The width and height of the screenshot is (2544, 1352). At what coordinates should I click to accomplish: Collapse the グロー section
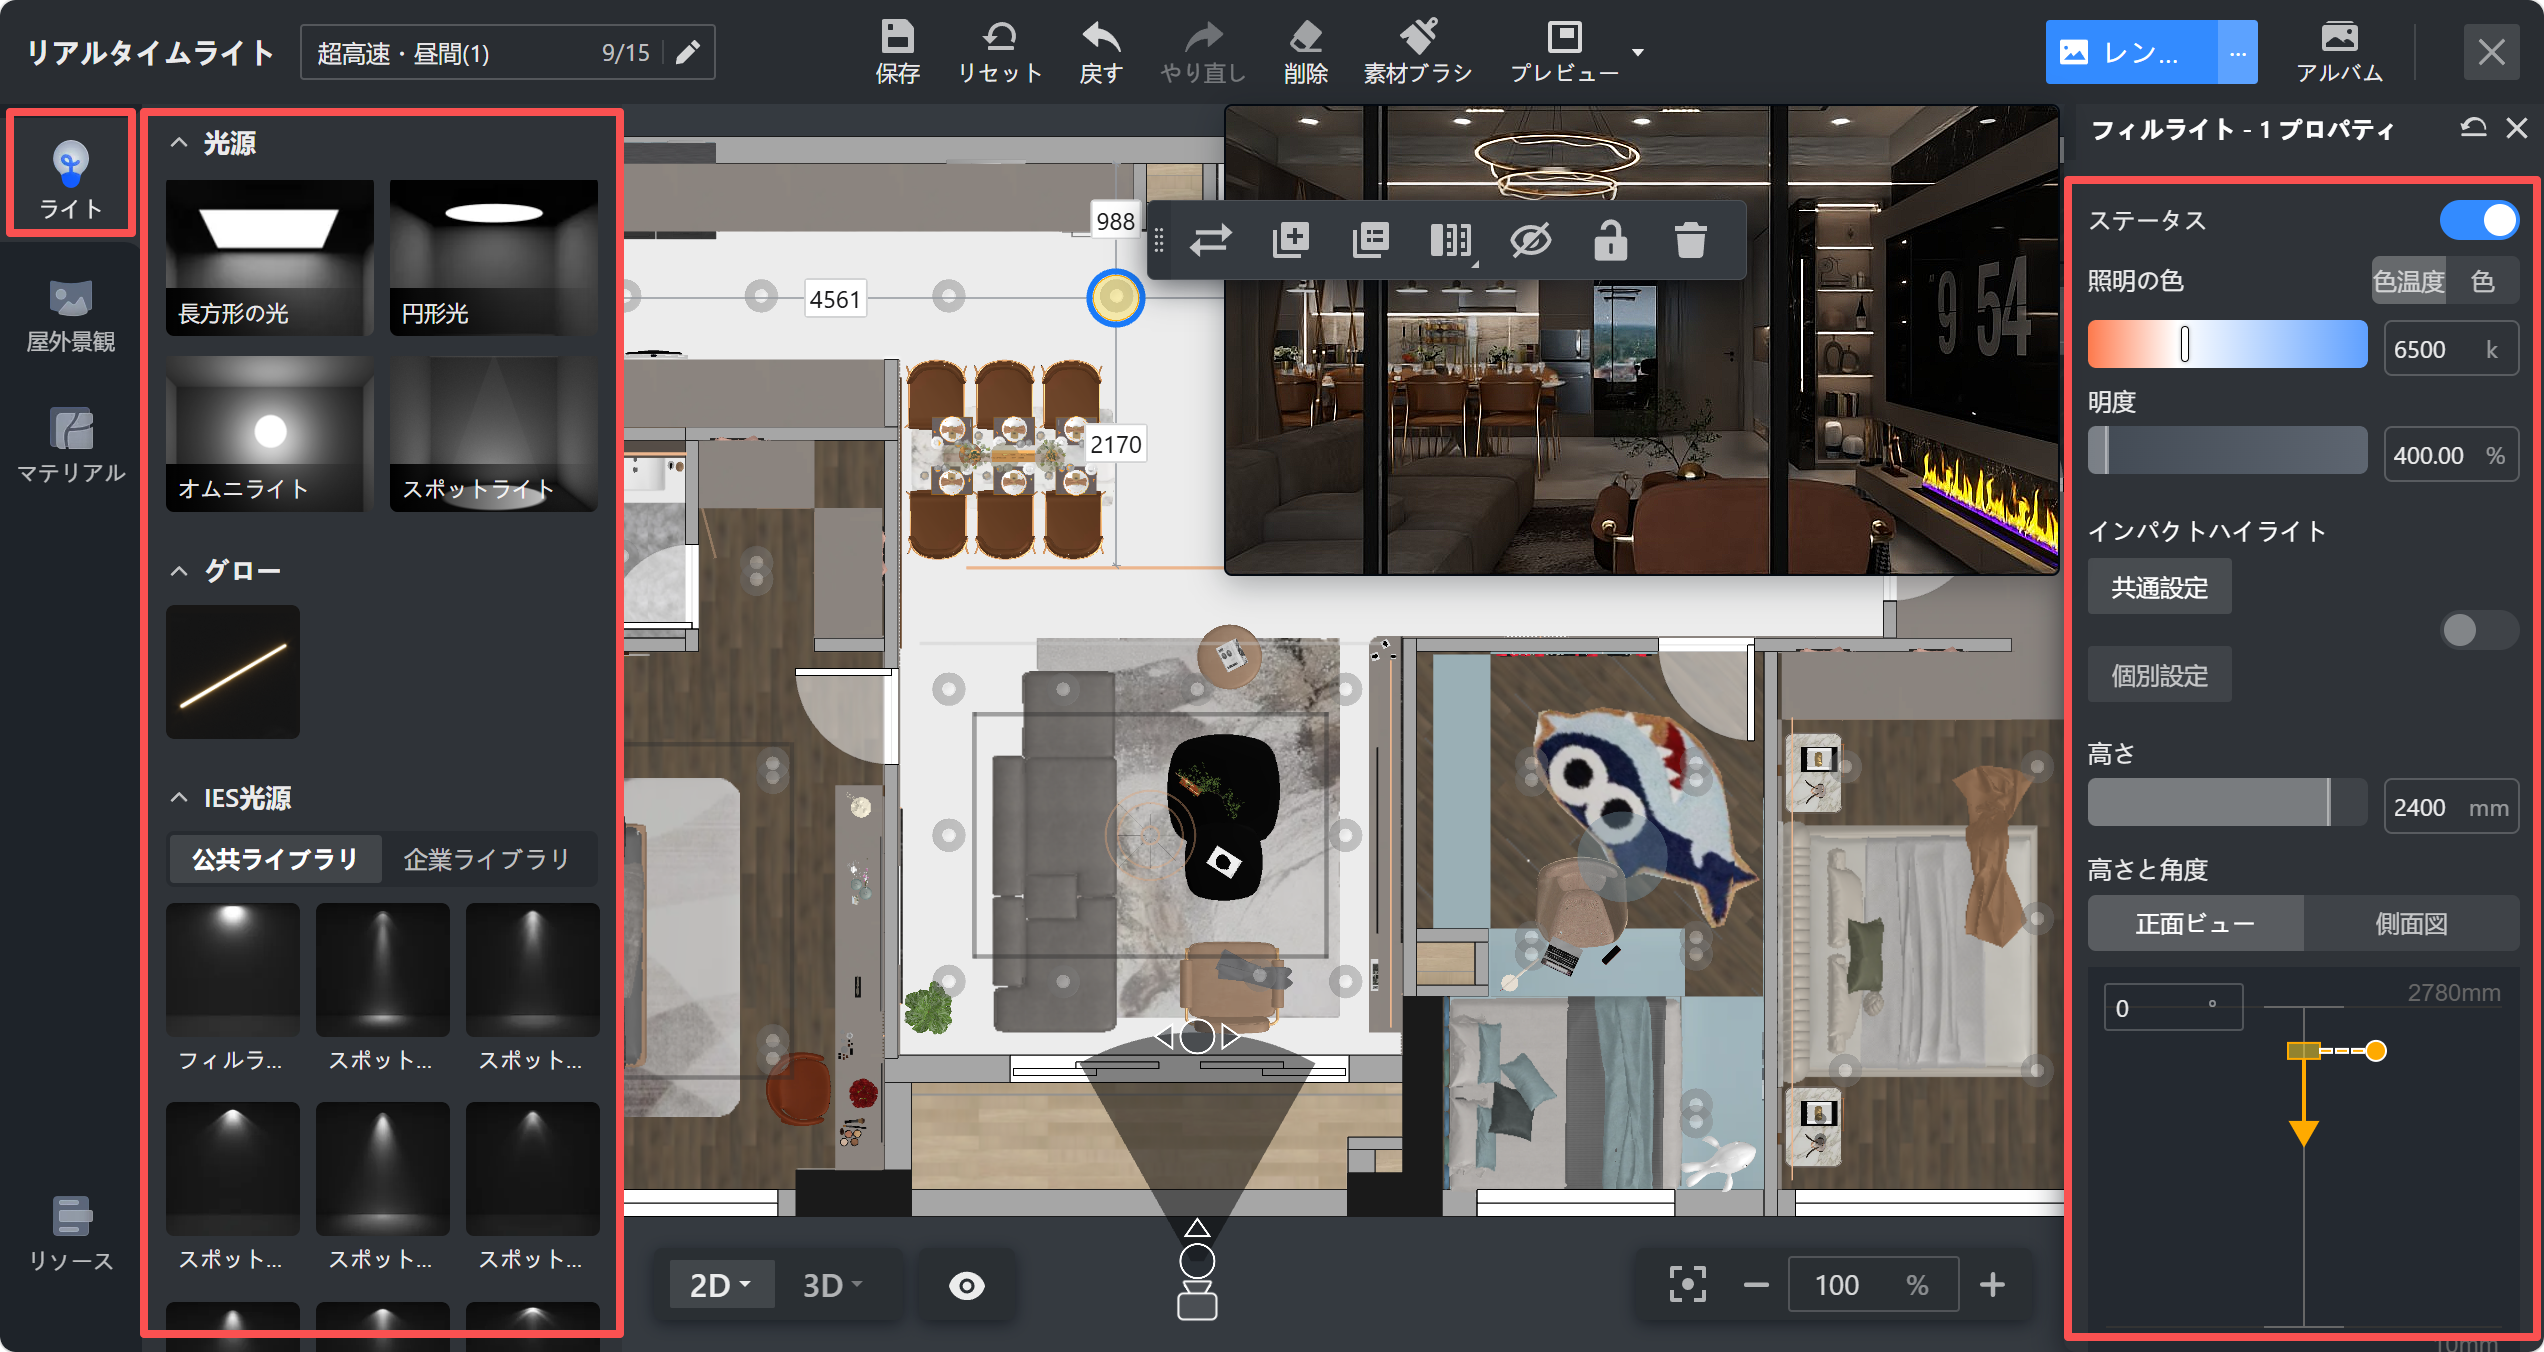[x=179, y=570]
